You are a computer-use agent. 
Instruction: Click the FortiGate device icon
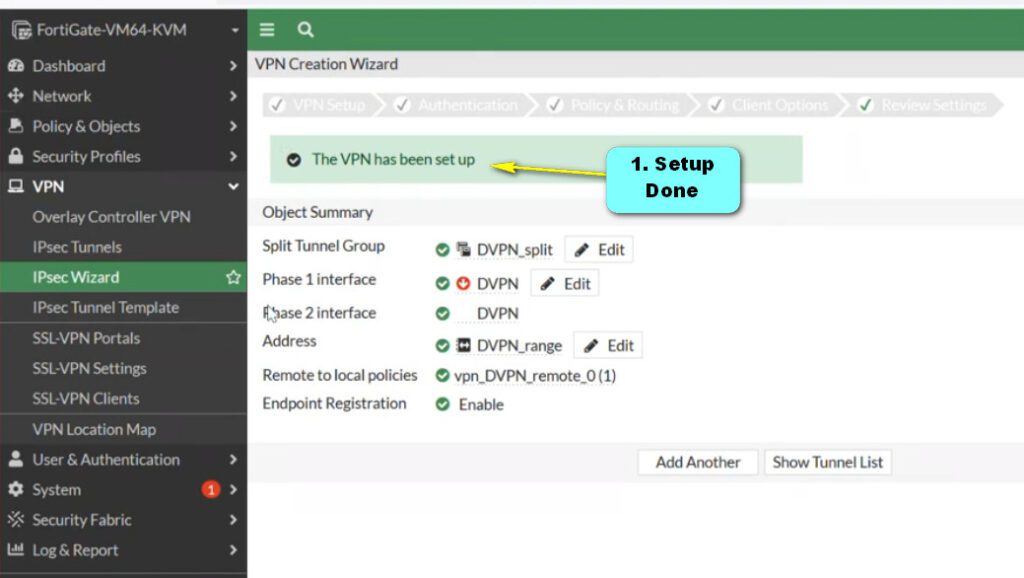coord(21,29)
